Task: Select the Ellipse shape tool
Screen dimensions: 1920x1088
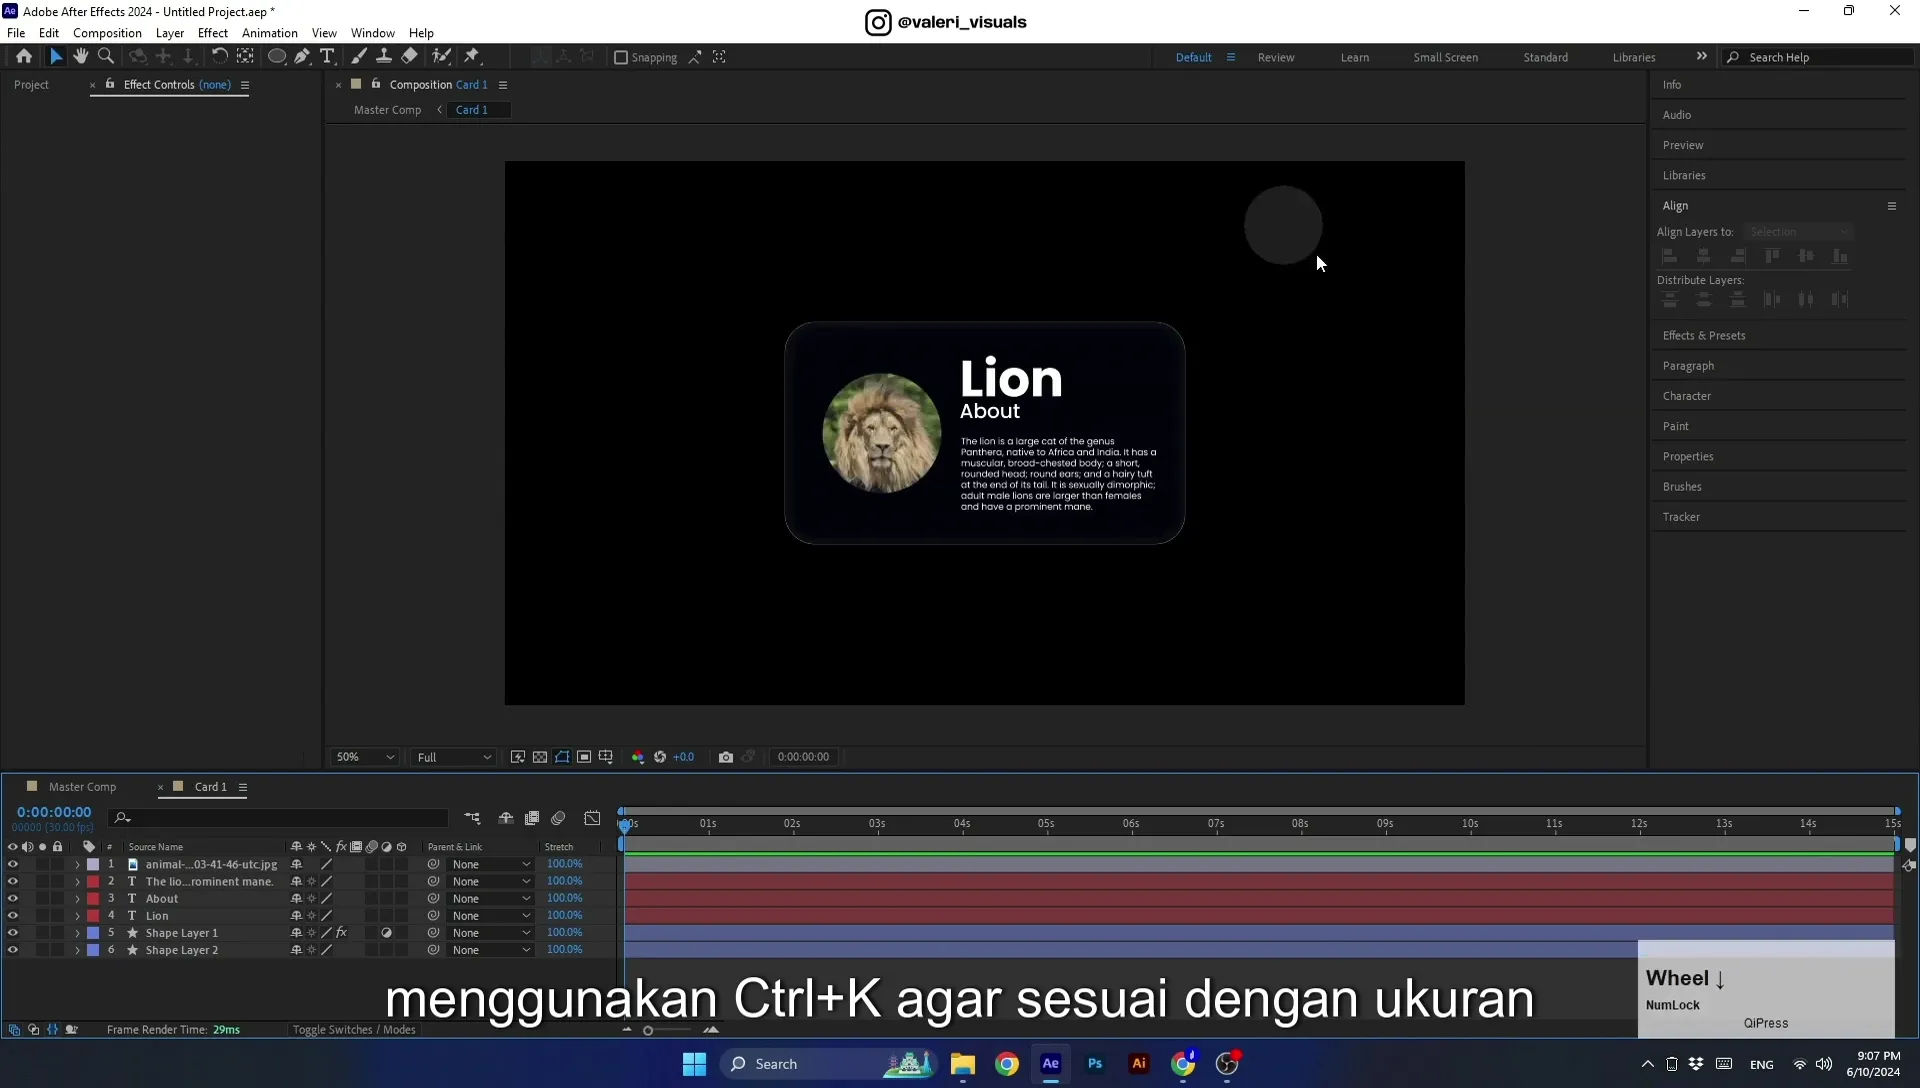Action: click(x=277, y=57)
